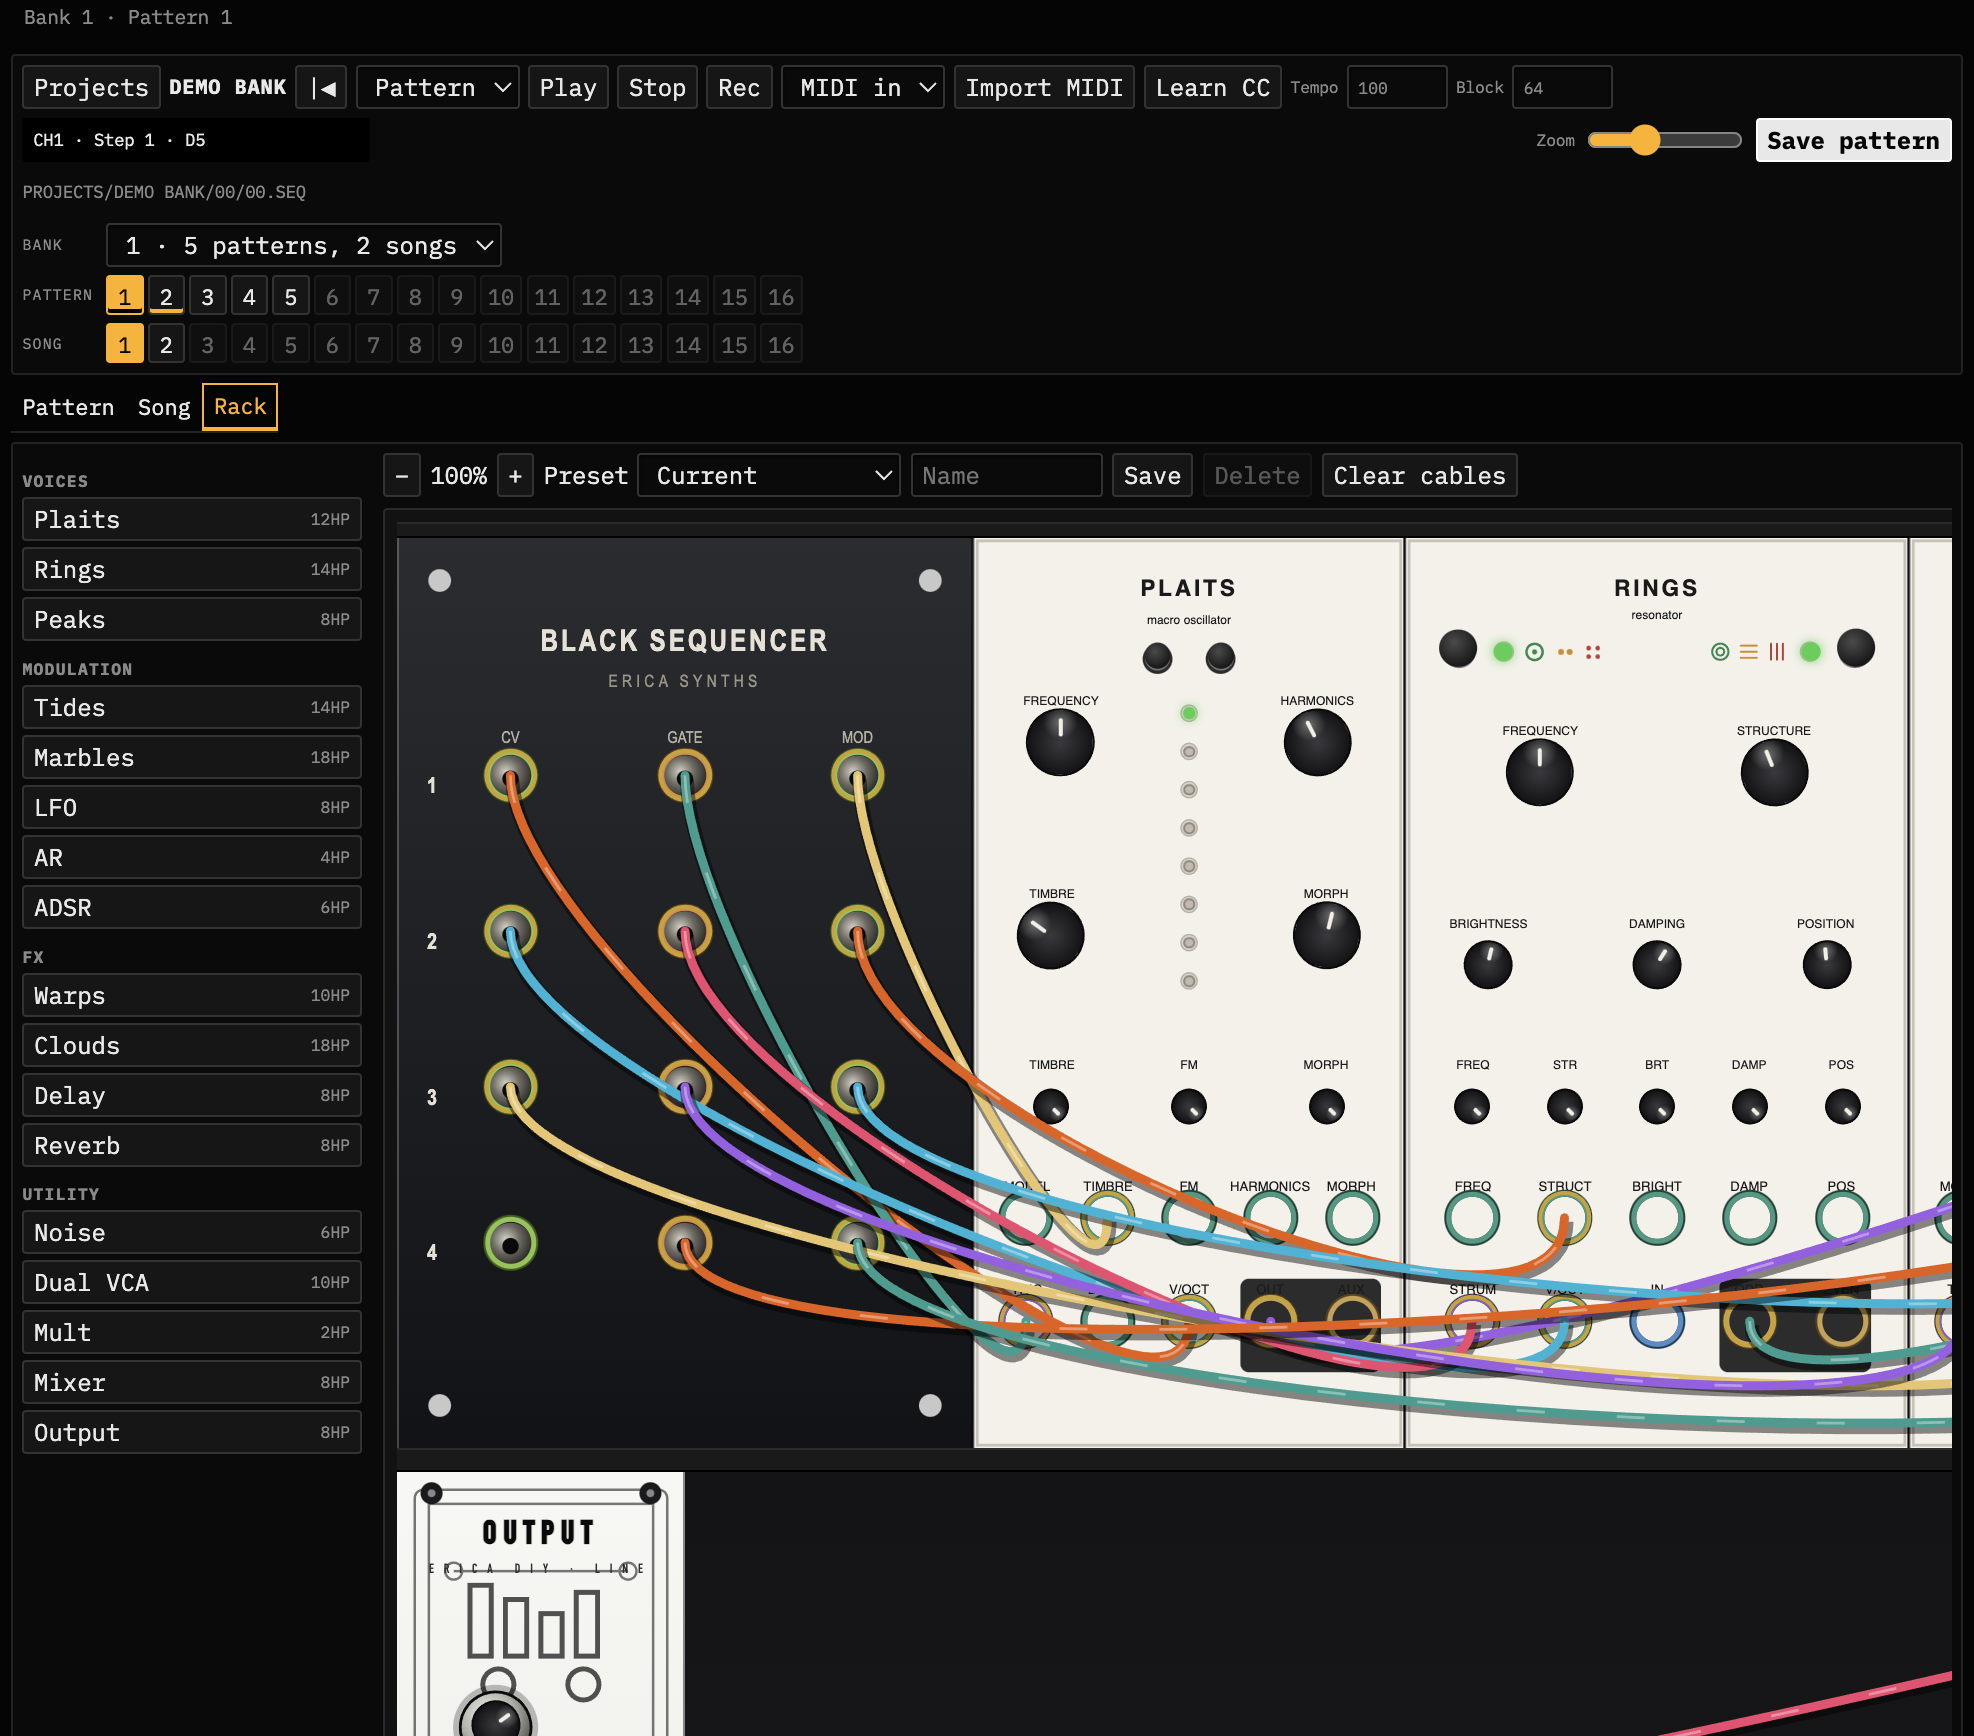Click the Plaits HARMONICS input jack
The width and height of the screenshot is (1974, 1736).
tap(1270, 1219)
